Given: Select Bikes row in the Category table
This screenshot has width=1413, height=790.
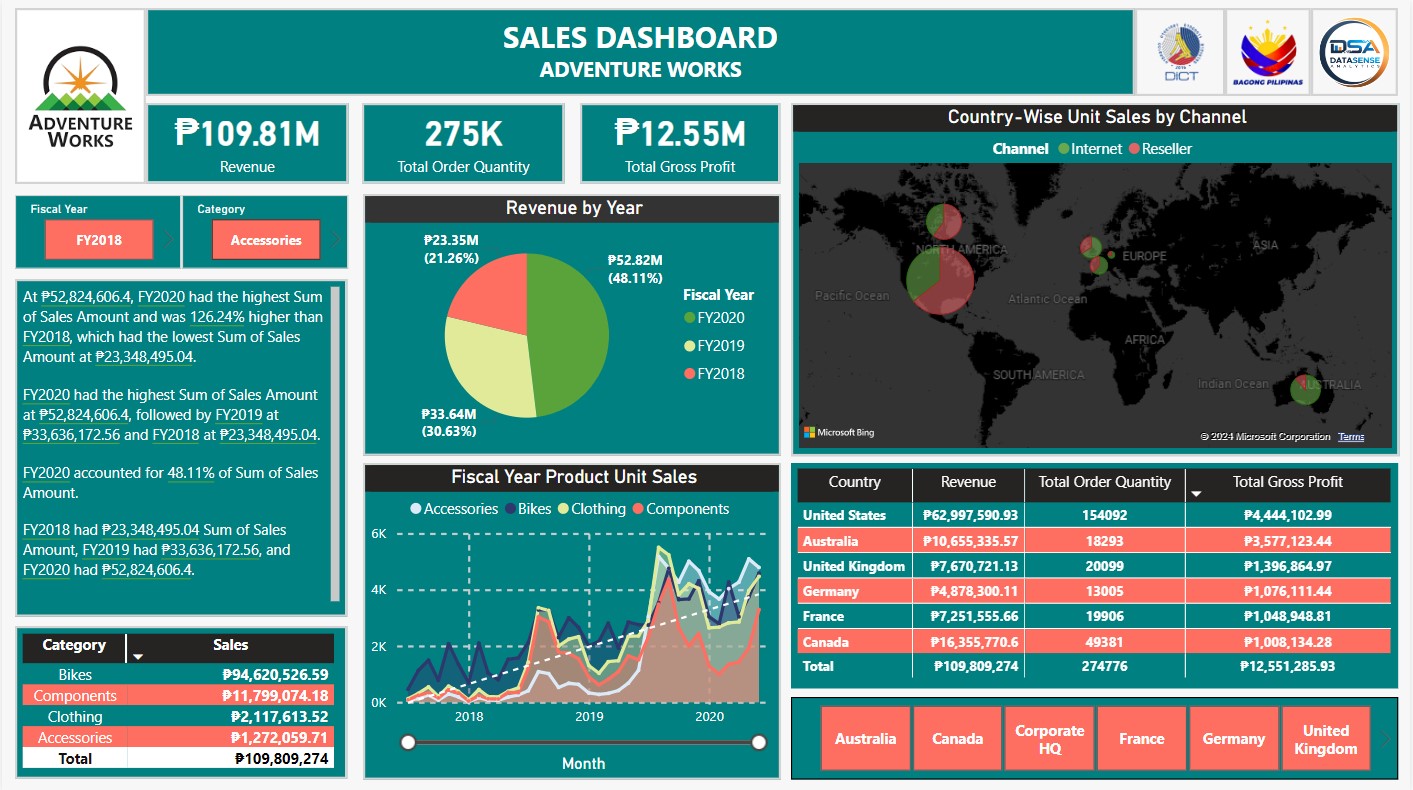Looking at the screenshot, I should click(178, 675).
